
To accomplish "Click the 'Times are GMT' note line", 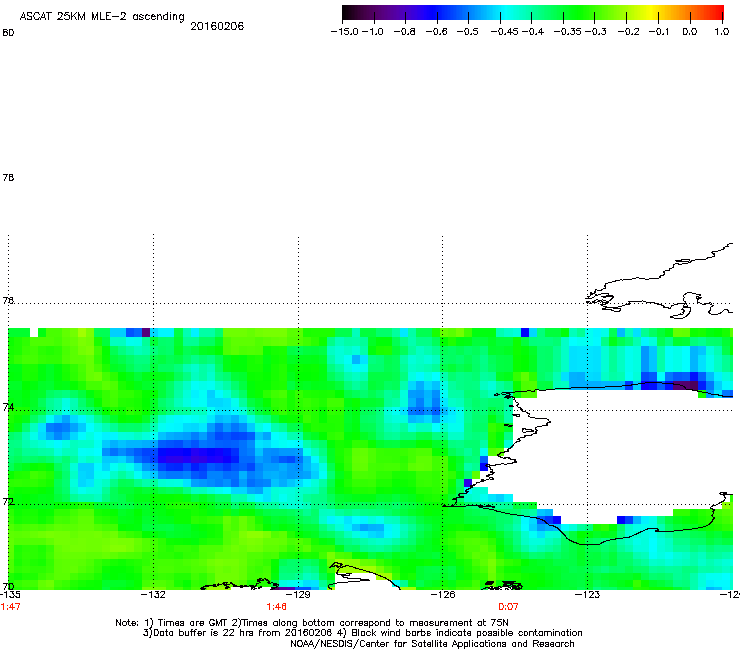I will [x=312, y=623].
